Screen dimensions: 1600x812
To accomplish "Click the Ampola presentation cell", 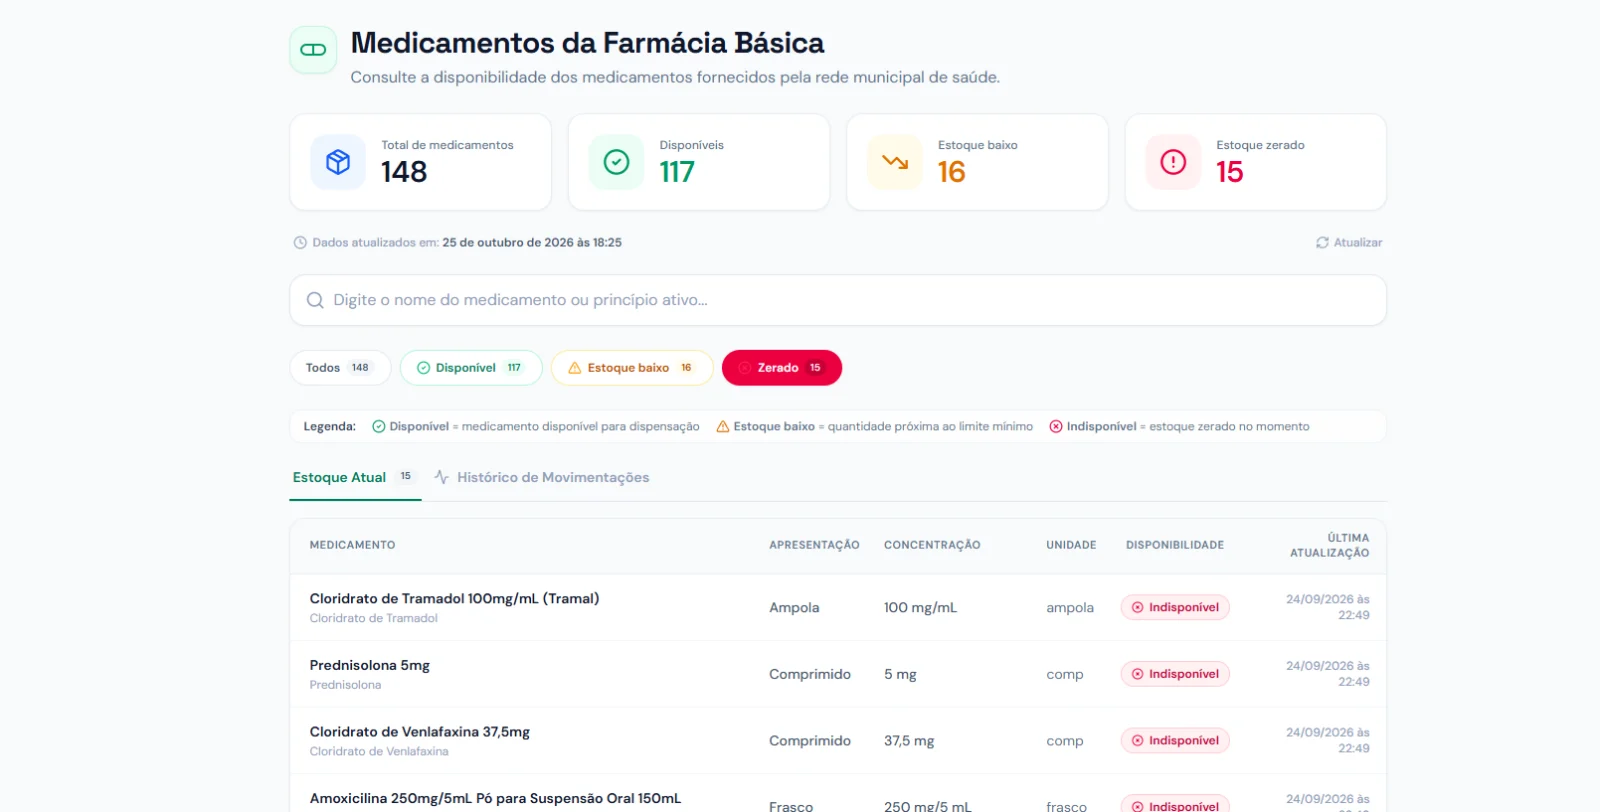I will point(794,608).
